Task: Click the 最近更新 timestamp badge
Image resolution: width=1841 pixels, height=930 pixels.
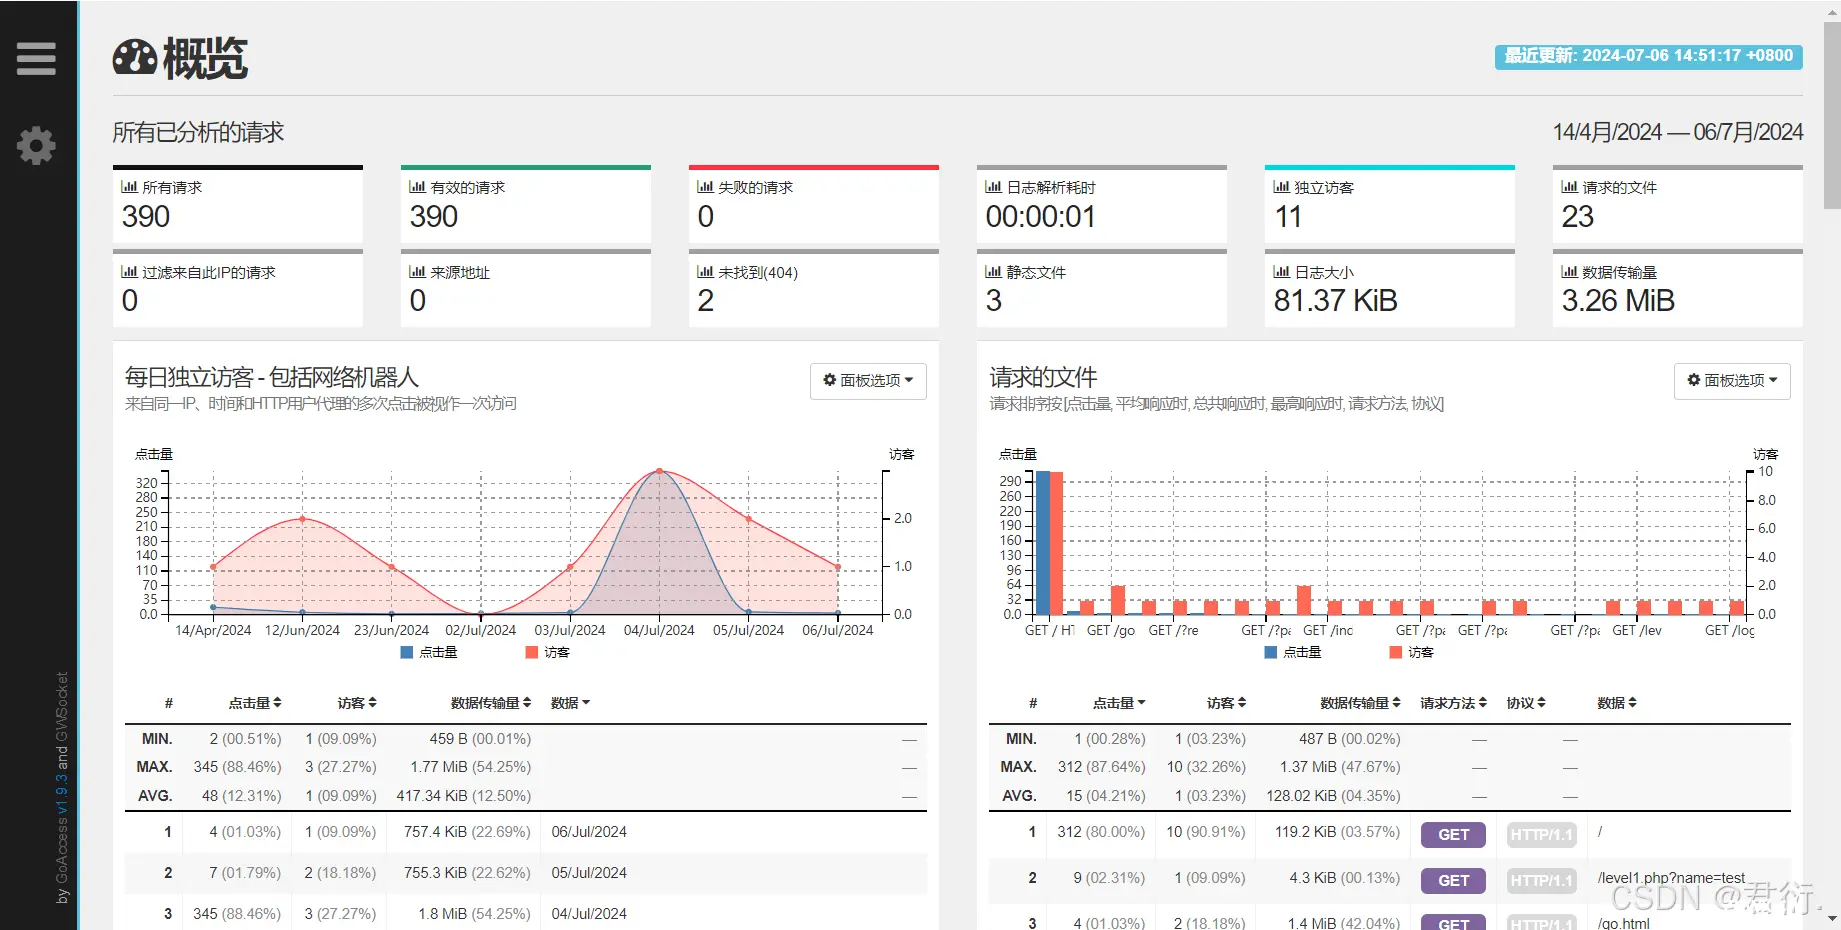Action: tap(1649, 56)
